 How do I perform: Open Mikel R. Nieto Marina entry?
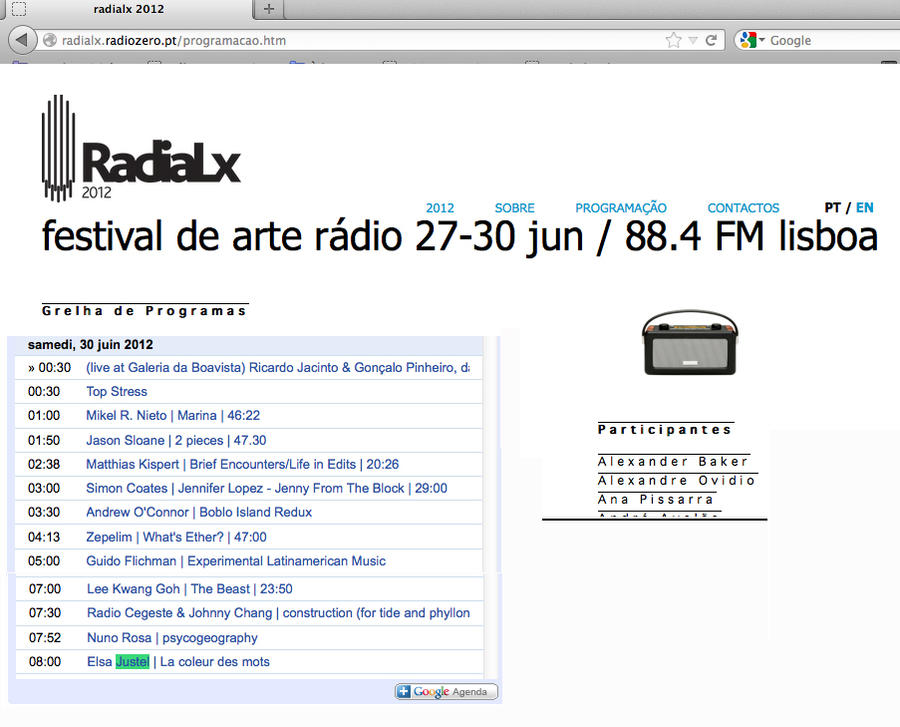[x=173, y=415]
